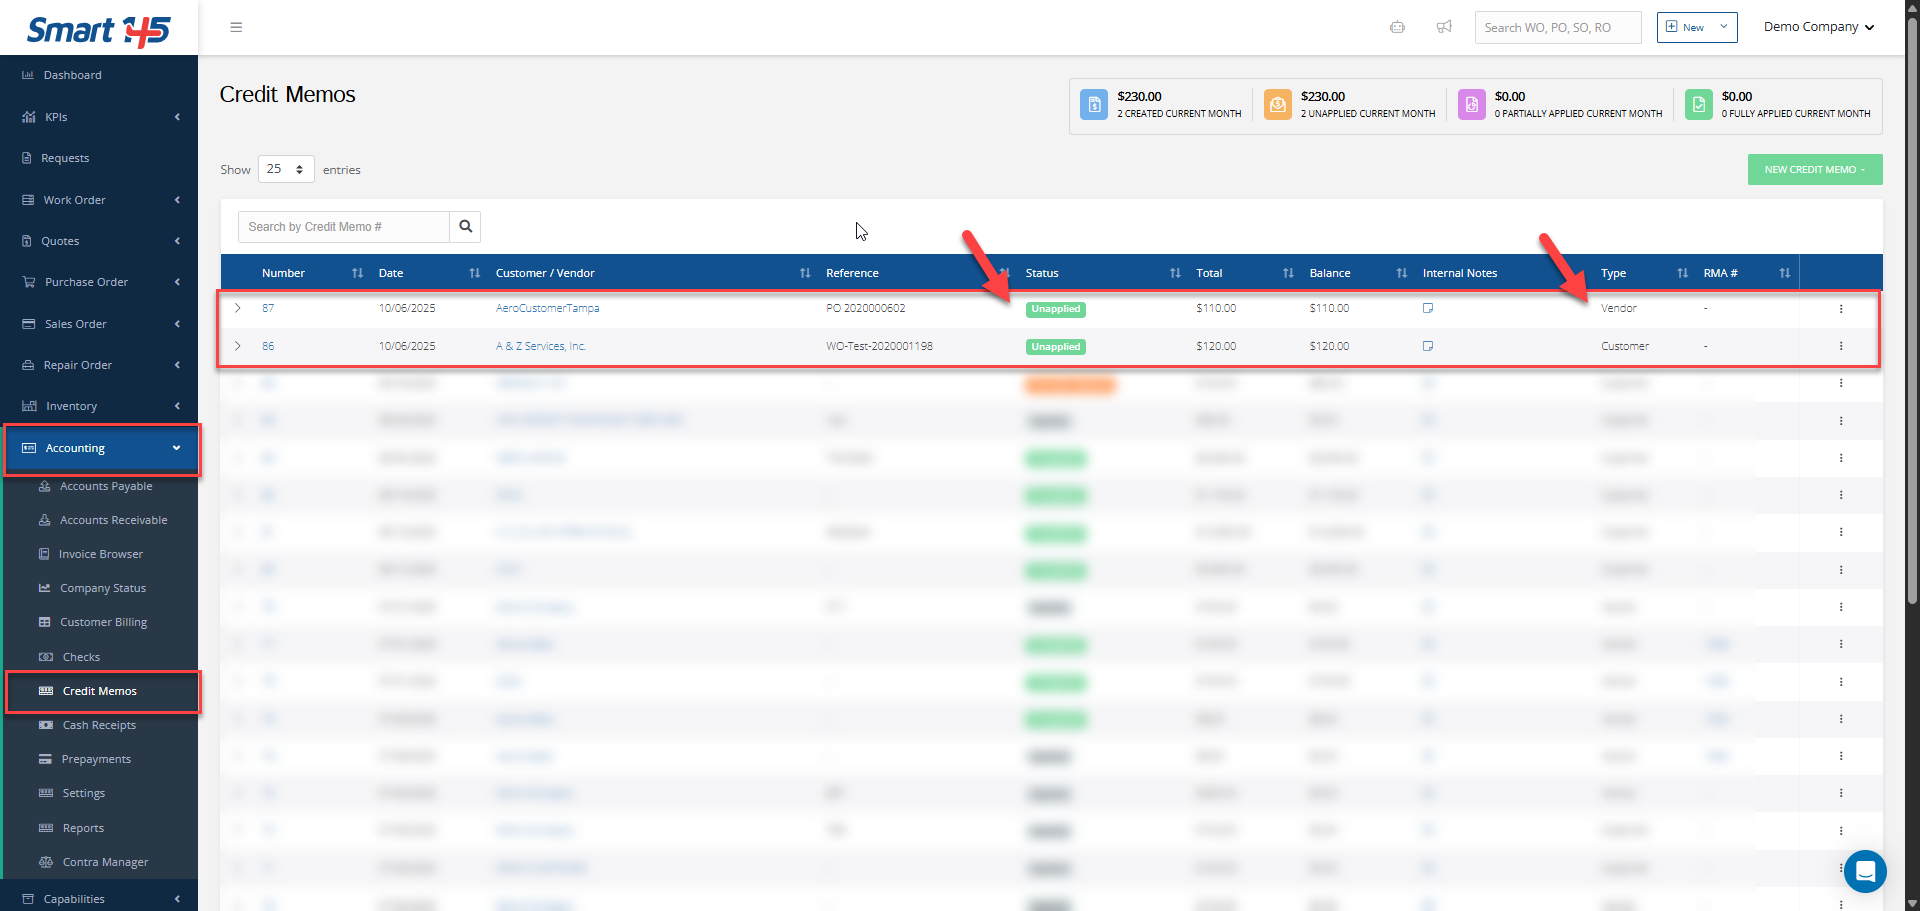The image size is (1920, 911).
Task: Click the hamburger menu icon to collapse sidebar
Action: [x=236, y=27]
